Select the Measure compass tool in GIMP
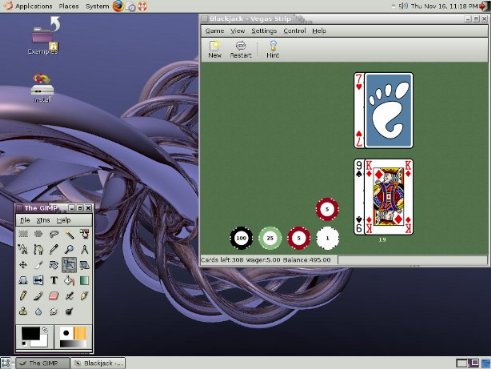The height and width of the screenshot is (369, 491). (x=84, y=249)
